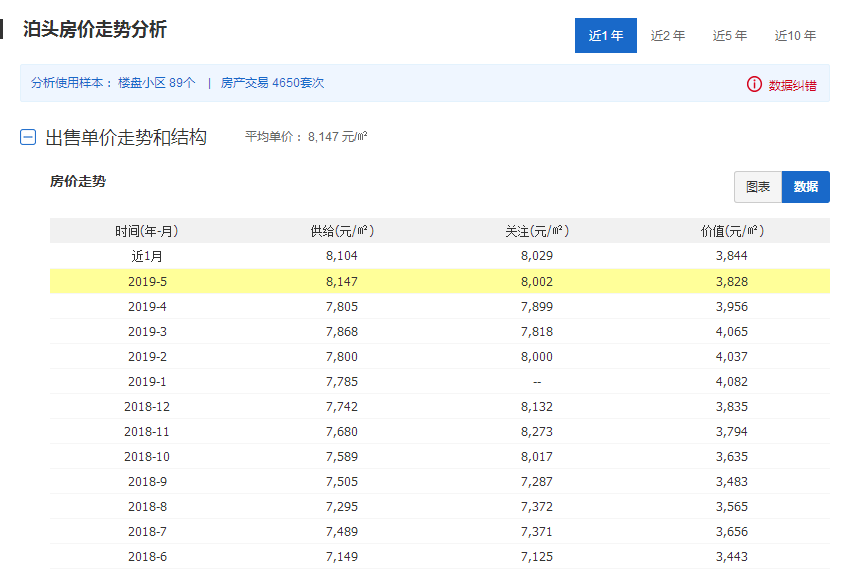The height and width of the screenshot is (583, 846).
Task: Click the 2018-10 date cell
Action: tap(147, 457)
